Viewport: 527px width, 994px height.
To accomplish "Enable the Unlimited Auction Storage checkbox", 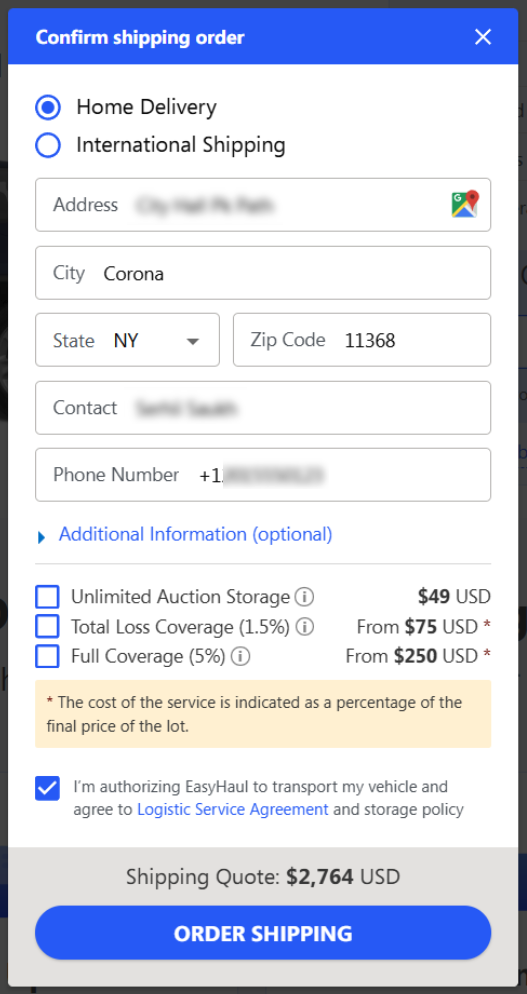I will (x=48, y=597).
